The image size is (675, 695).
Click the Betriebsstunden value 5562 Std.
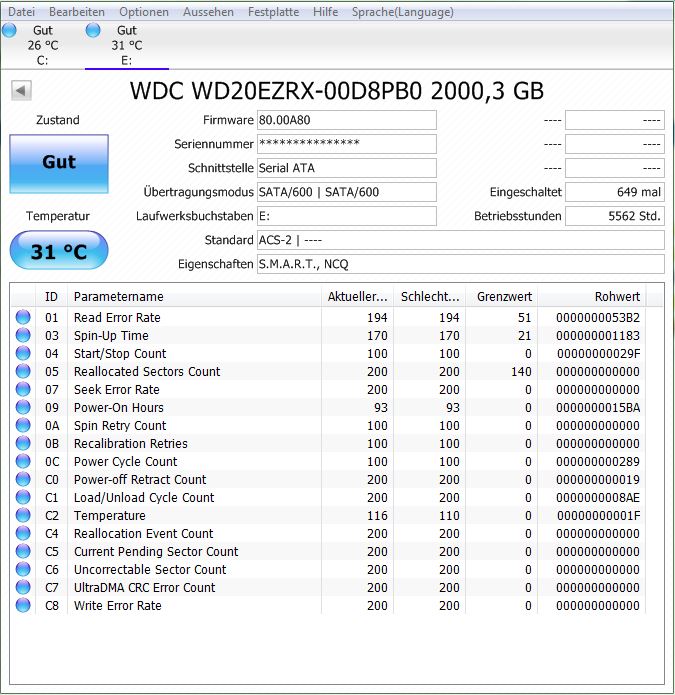click(x=615, y=216)
